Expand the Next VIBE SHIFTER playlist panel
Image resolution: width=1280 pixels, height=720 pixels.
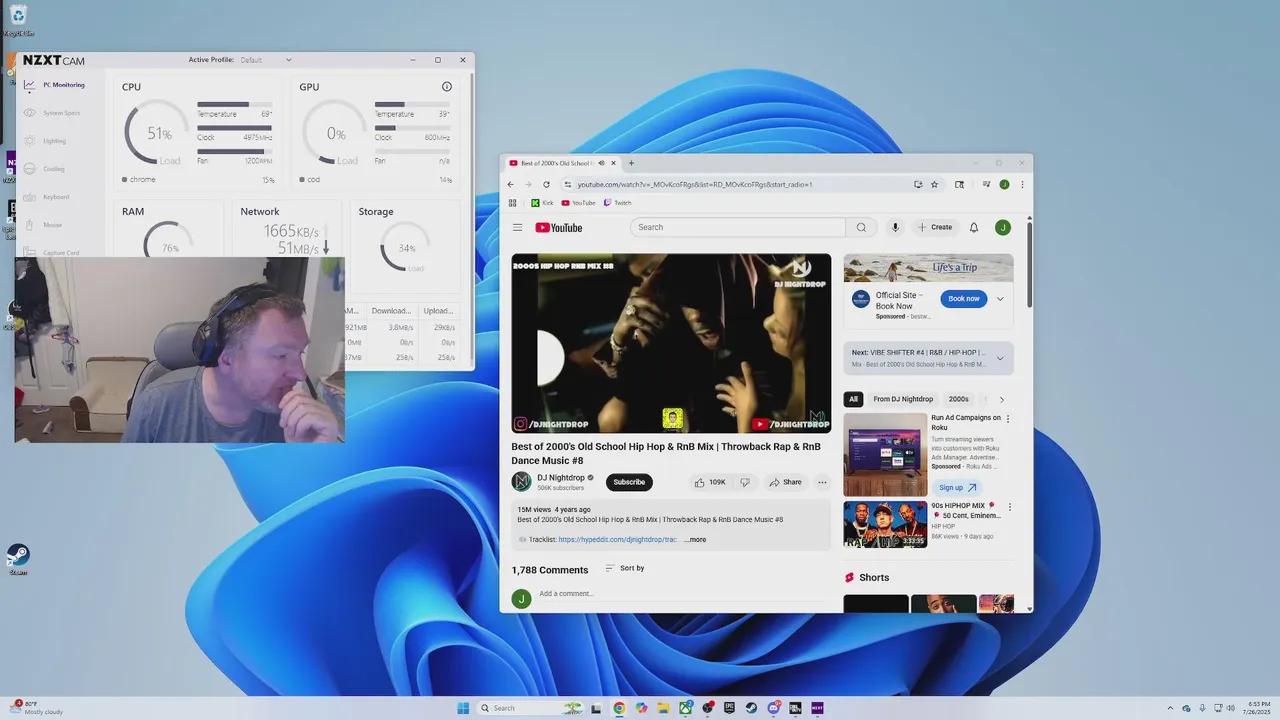click(x=928, y=358)
